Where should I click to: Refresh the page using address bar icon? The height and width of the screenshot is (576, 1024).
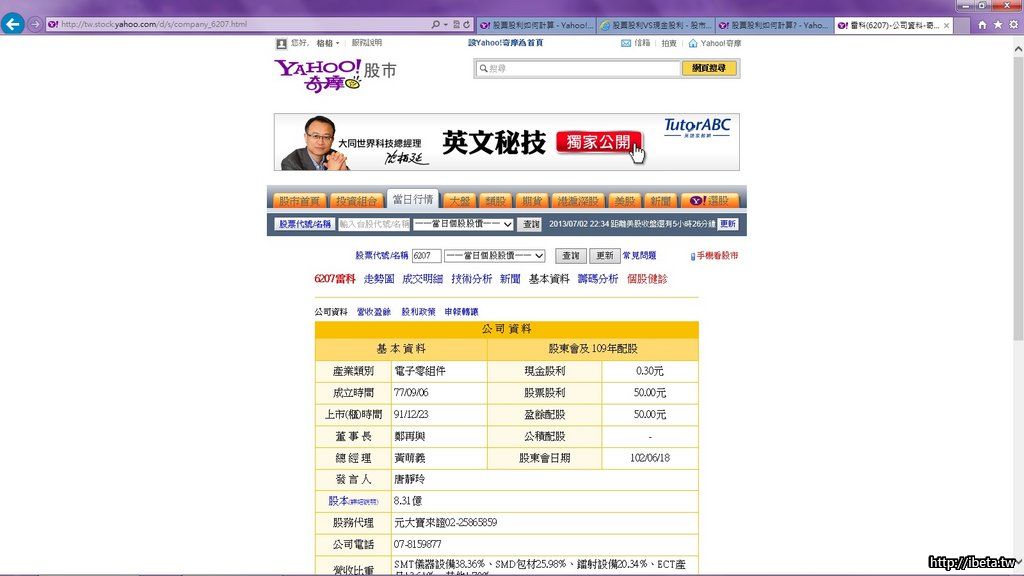[468, 24]
